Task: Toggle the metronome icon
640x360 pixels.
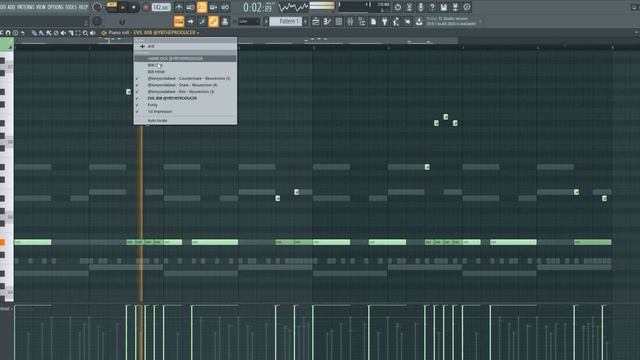Action: 179,7
